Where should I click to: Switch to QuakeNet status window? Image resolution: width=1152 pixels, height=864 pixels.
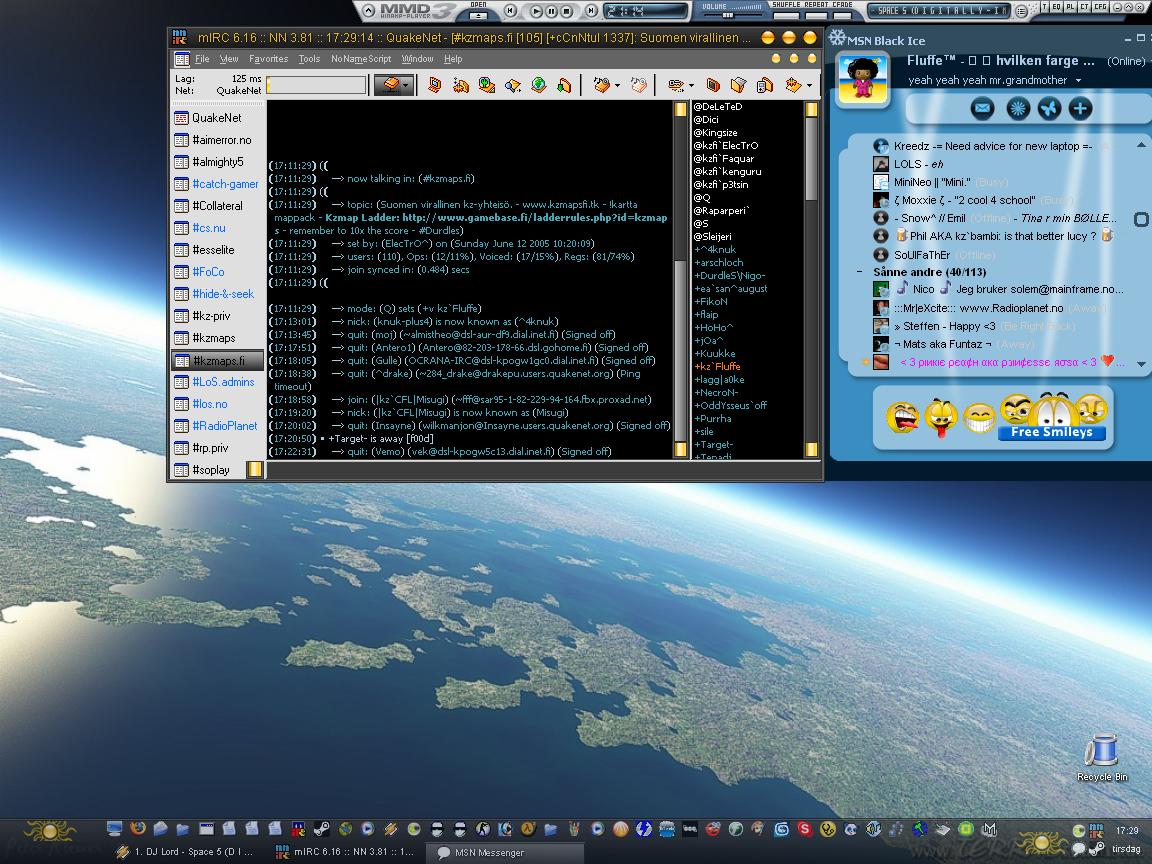[x=217, y=118]
